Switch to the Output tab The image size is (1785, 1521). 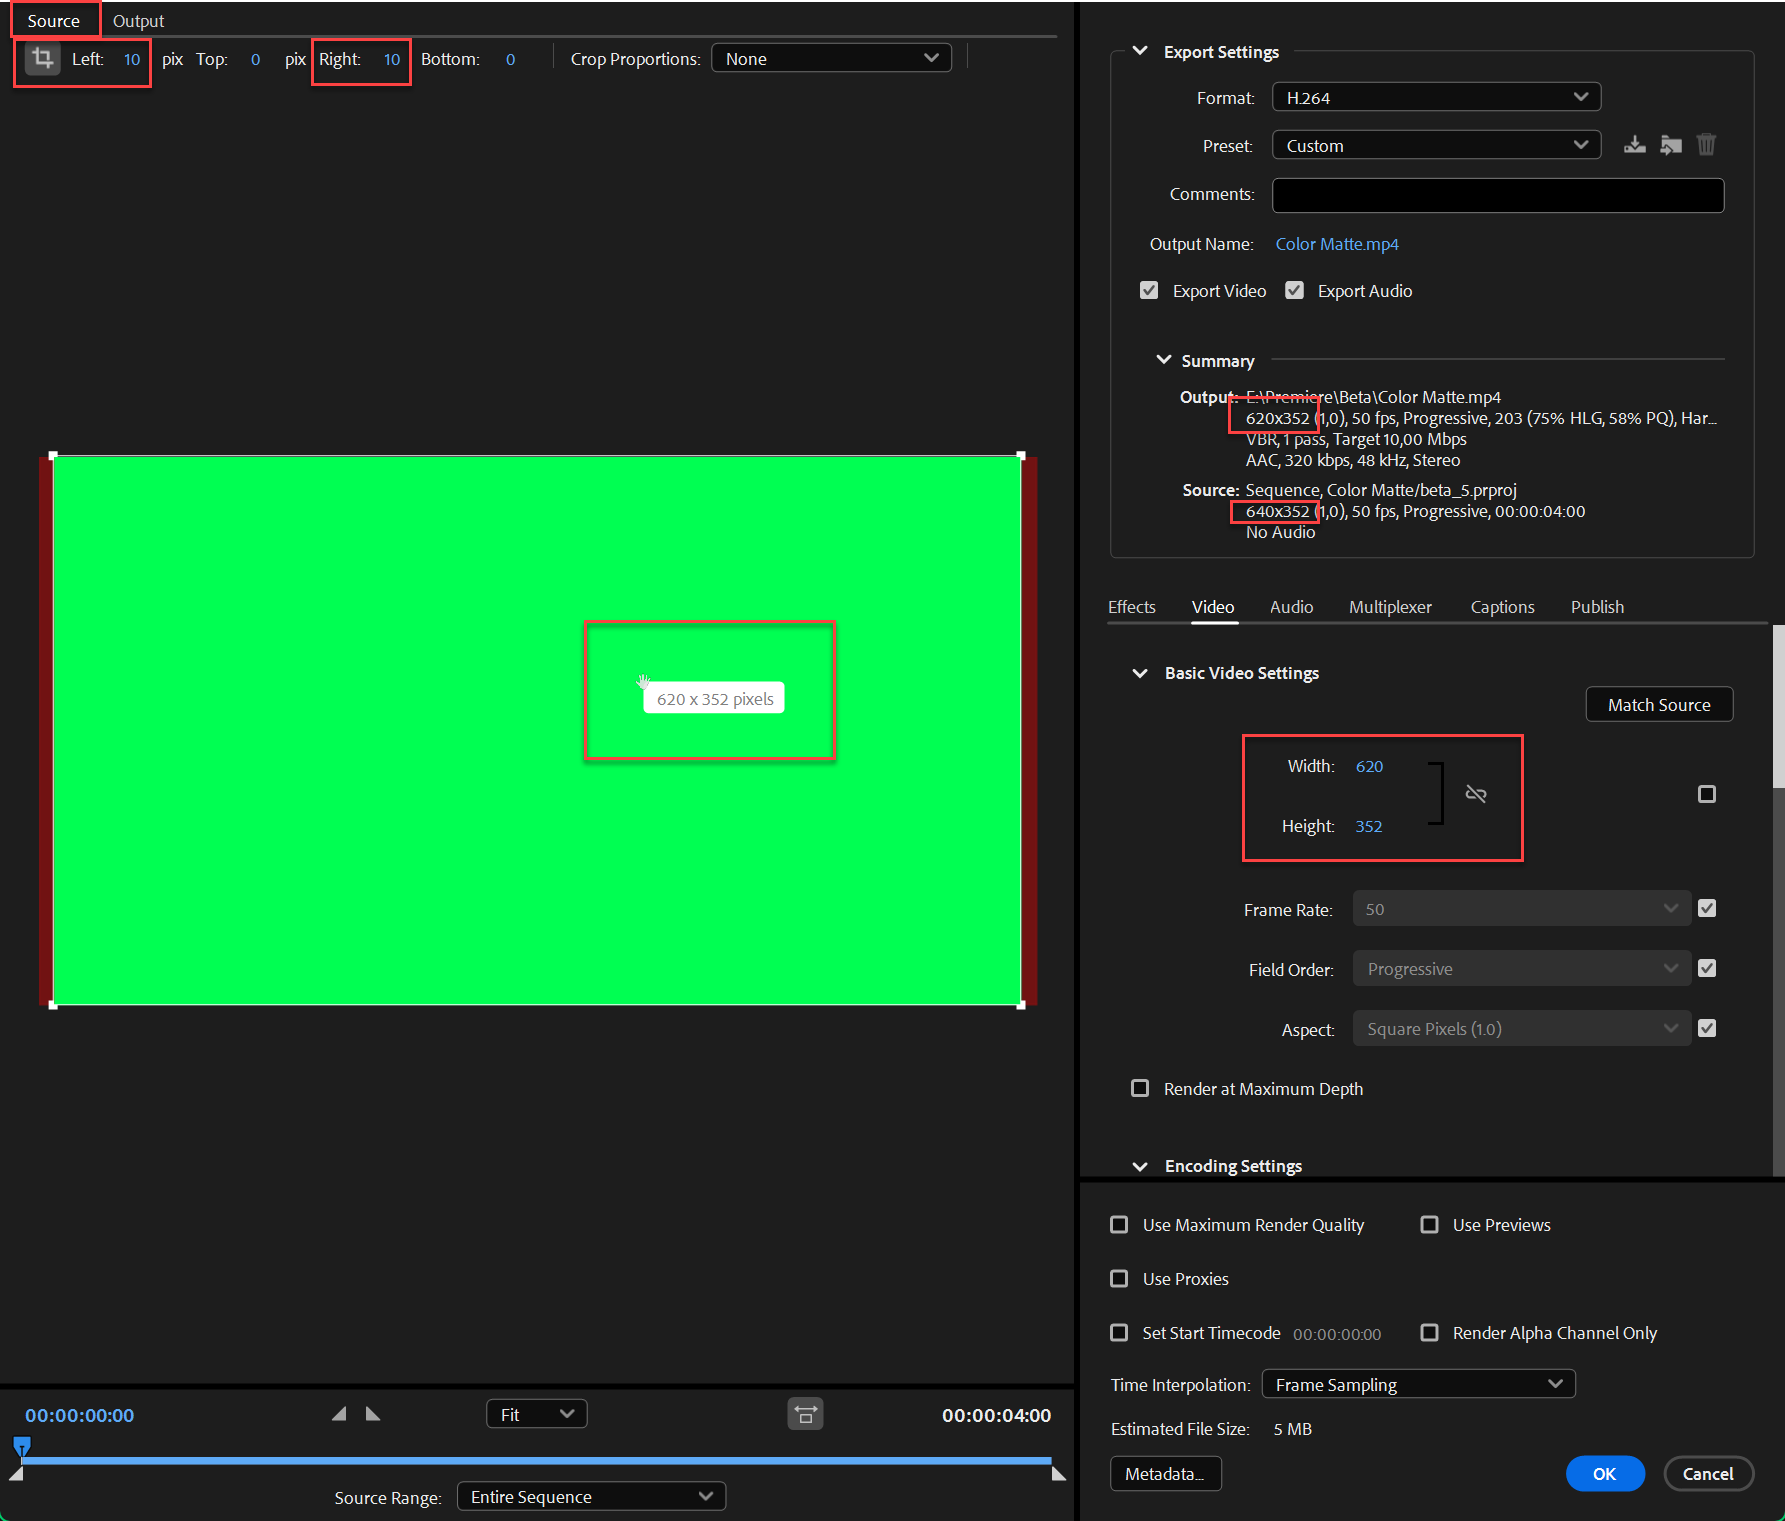coord(137,19)
